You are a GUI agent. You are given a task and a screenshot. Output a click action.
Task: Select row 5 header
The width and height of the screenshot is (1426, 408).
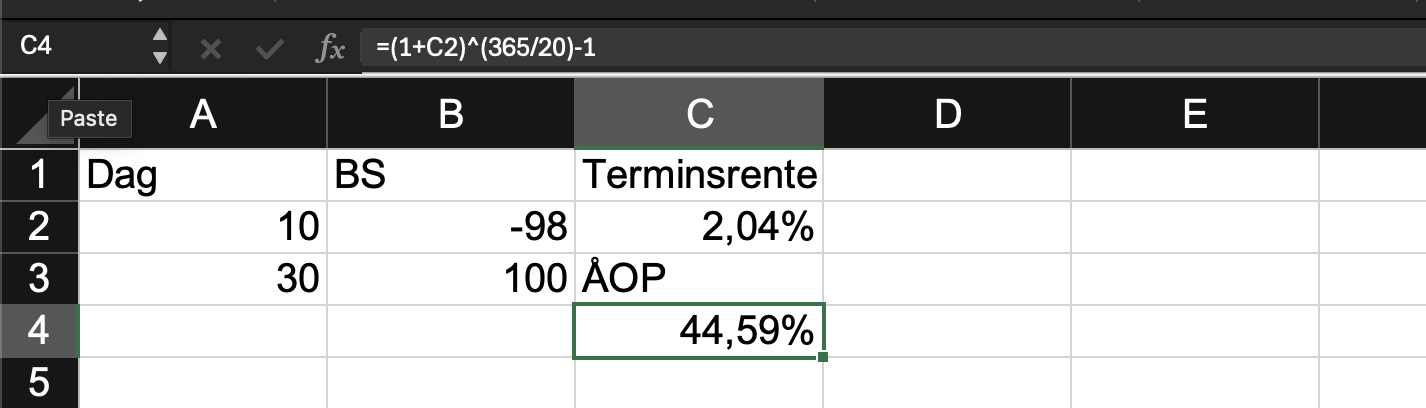pos(39,383)
